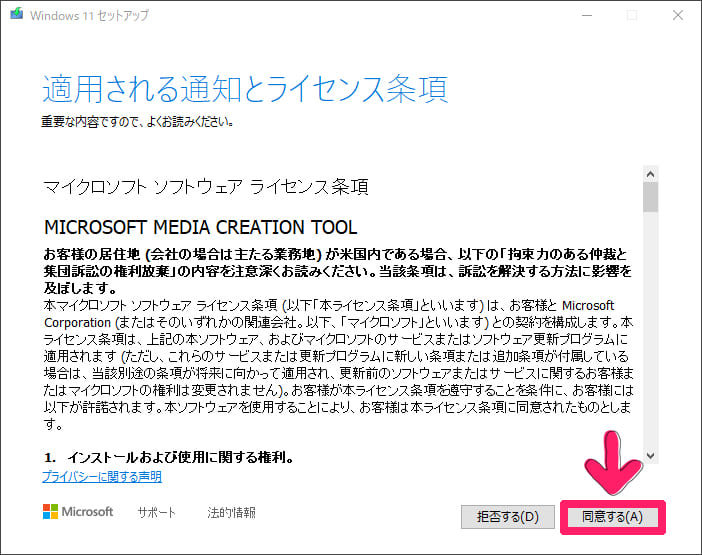Click the Windows 11 setup title bar icon
The image size is (702, 555).
17,14
